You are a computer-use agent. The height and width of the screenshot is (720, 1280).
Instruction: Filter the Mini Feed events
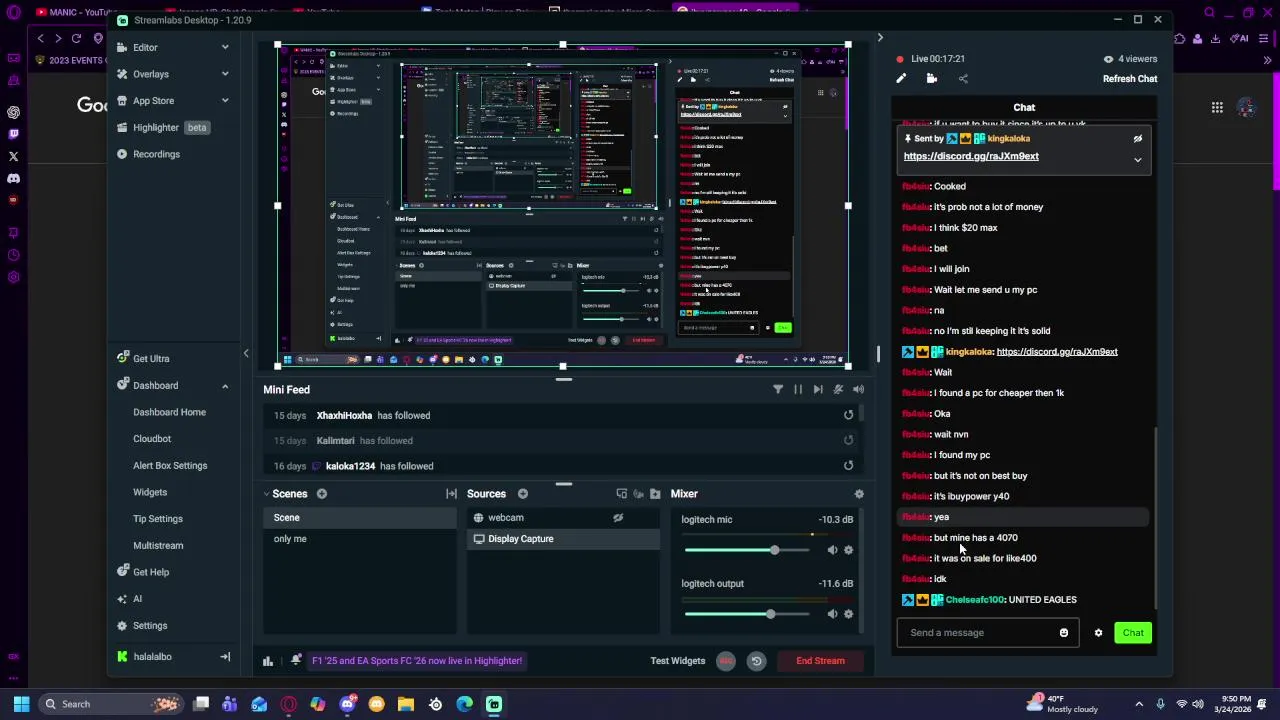[778, 389]
